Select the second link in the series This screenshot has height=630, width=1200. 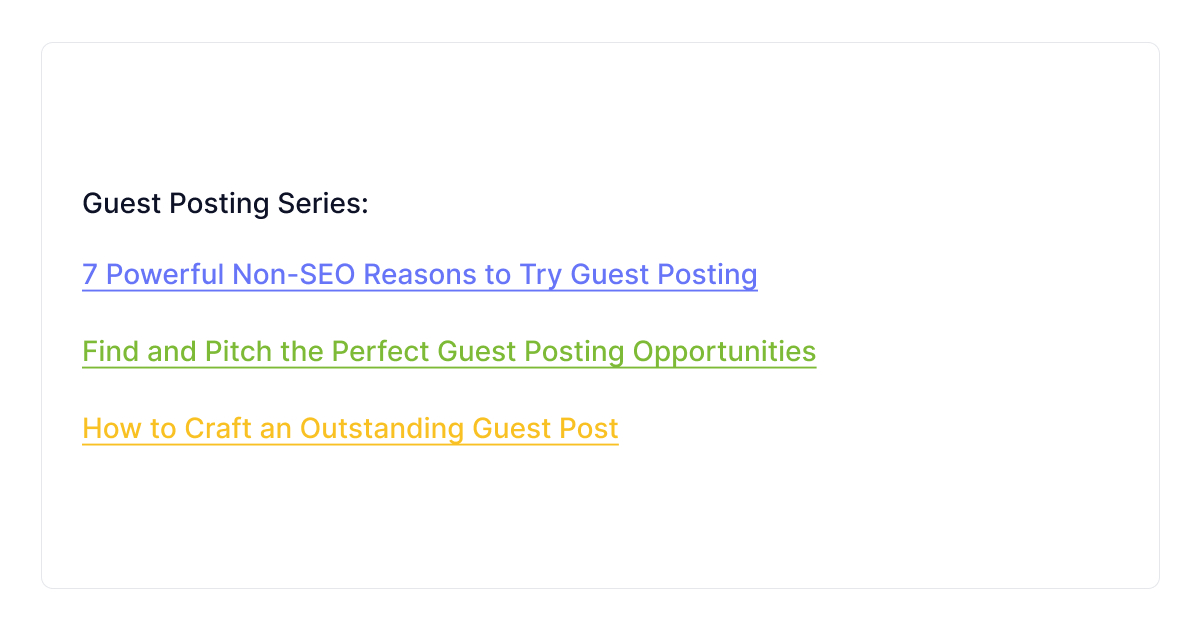pos(448,351)
